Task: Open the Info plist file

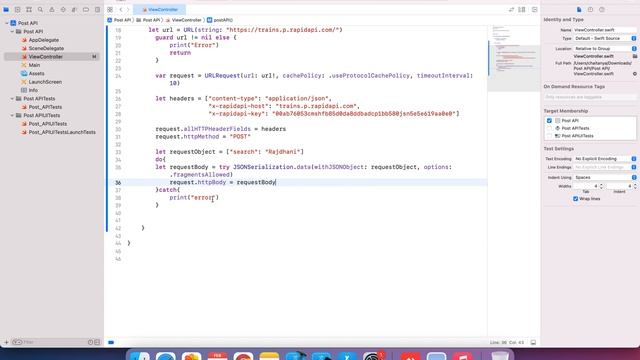Action: coord(33,90)
